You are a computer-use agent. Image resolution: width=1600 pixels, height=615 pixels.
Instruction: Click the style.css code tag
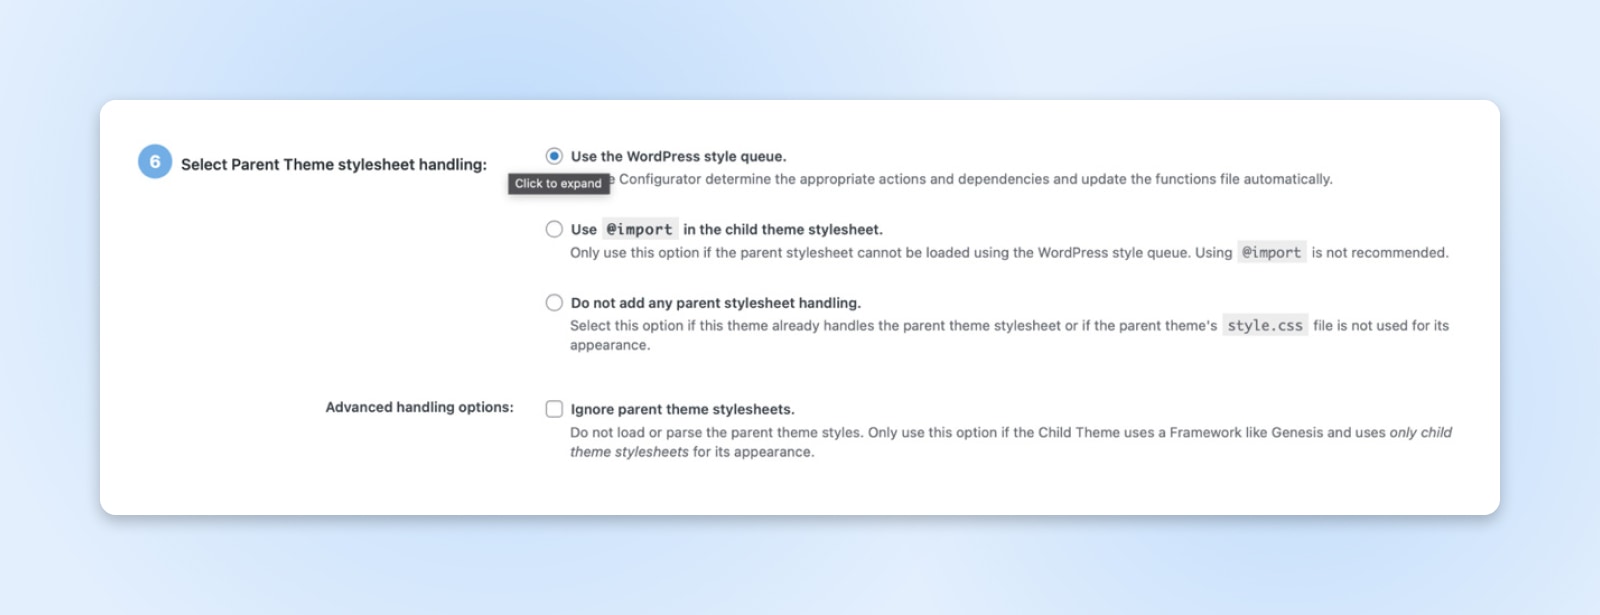click(x=1265, y=326)
